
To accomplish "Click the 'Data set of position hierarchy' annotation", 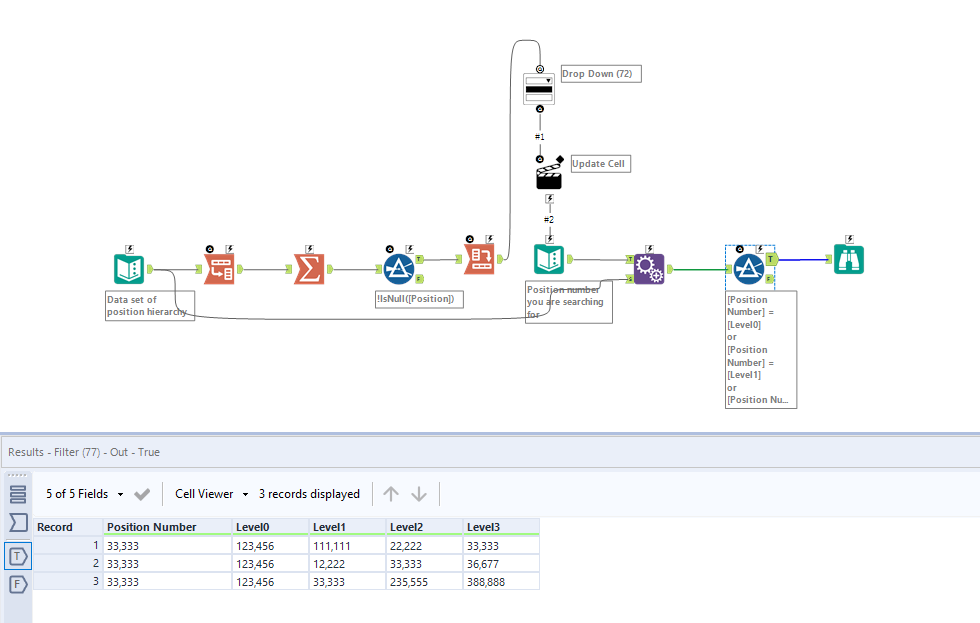I will coord(150,306).
